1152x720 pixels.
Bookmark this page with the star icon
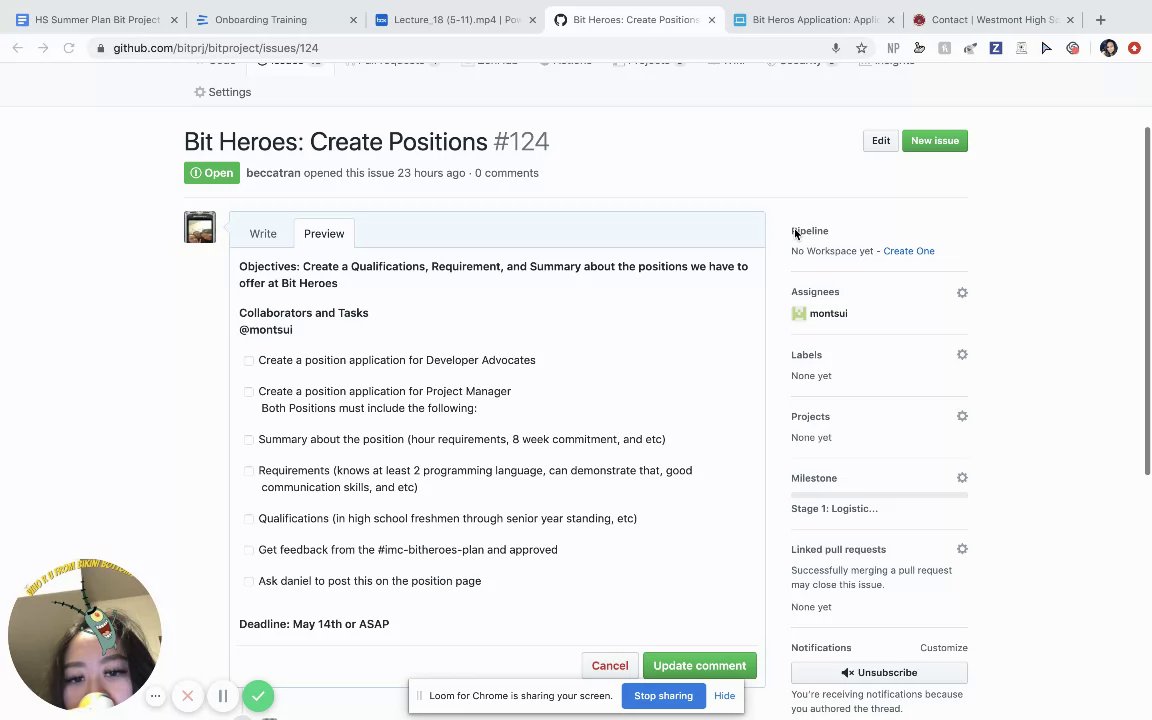click(x=861, y=48)
